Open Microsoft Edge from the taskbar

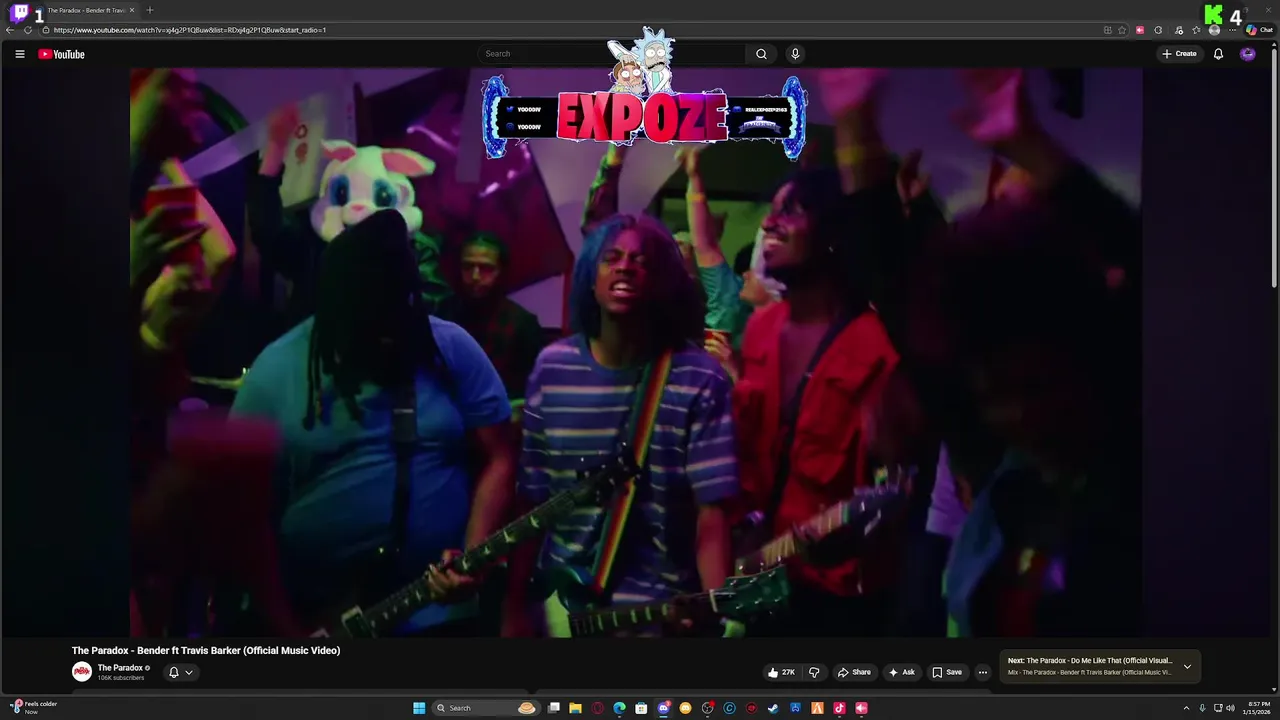[x=619, y=708]
